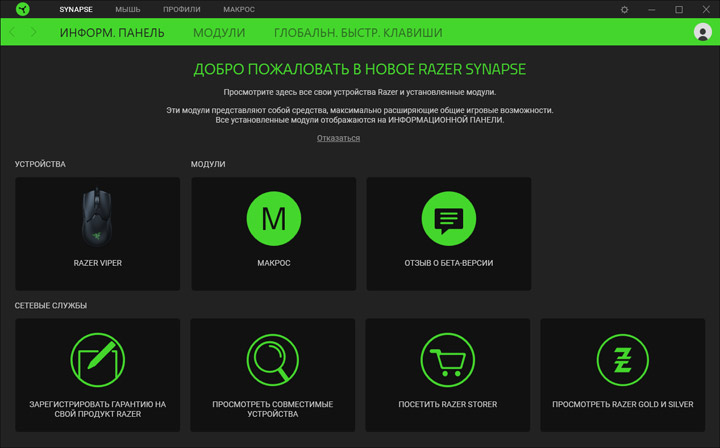Click the Razer logo icon

pos(22,9)
